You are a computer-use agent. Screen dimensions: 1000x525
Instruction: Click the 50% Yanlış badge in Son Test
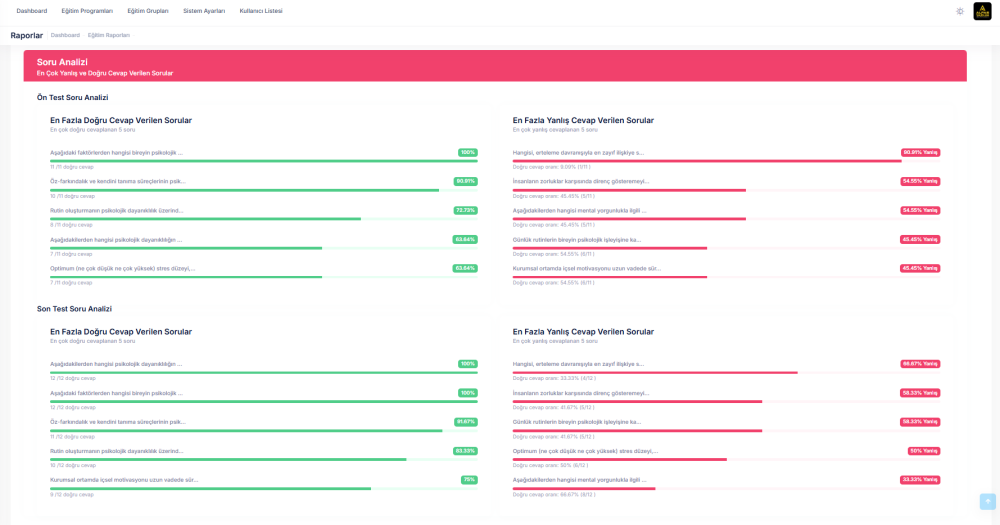click(x=923, y=451)
